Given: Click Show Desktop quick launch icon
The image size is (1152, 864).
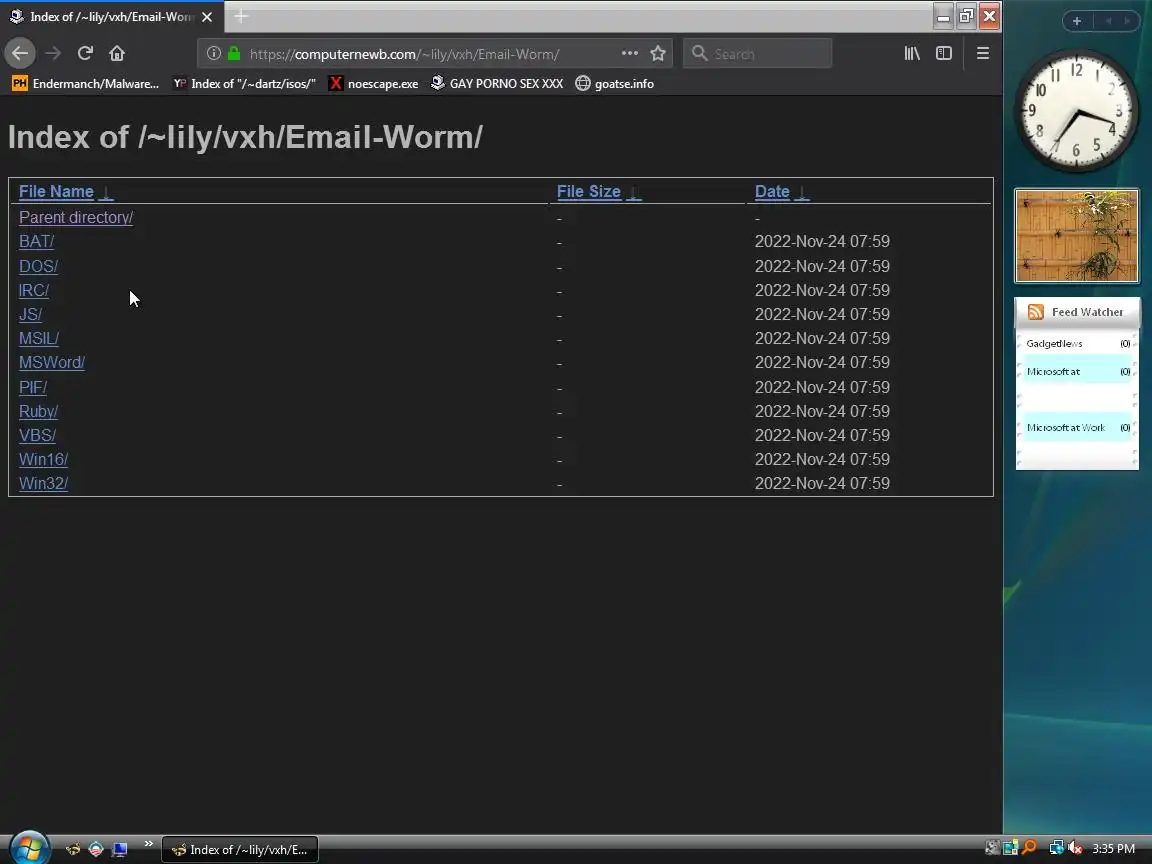Looking at the screenshot, I should point(119,849).
